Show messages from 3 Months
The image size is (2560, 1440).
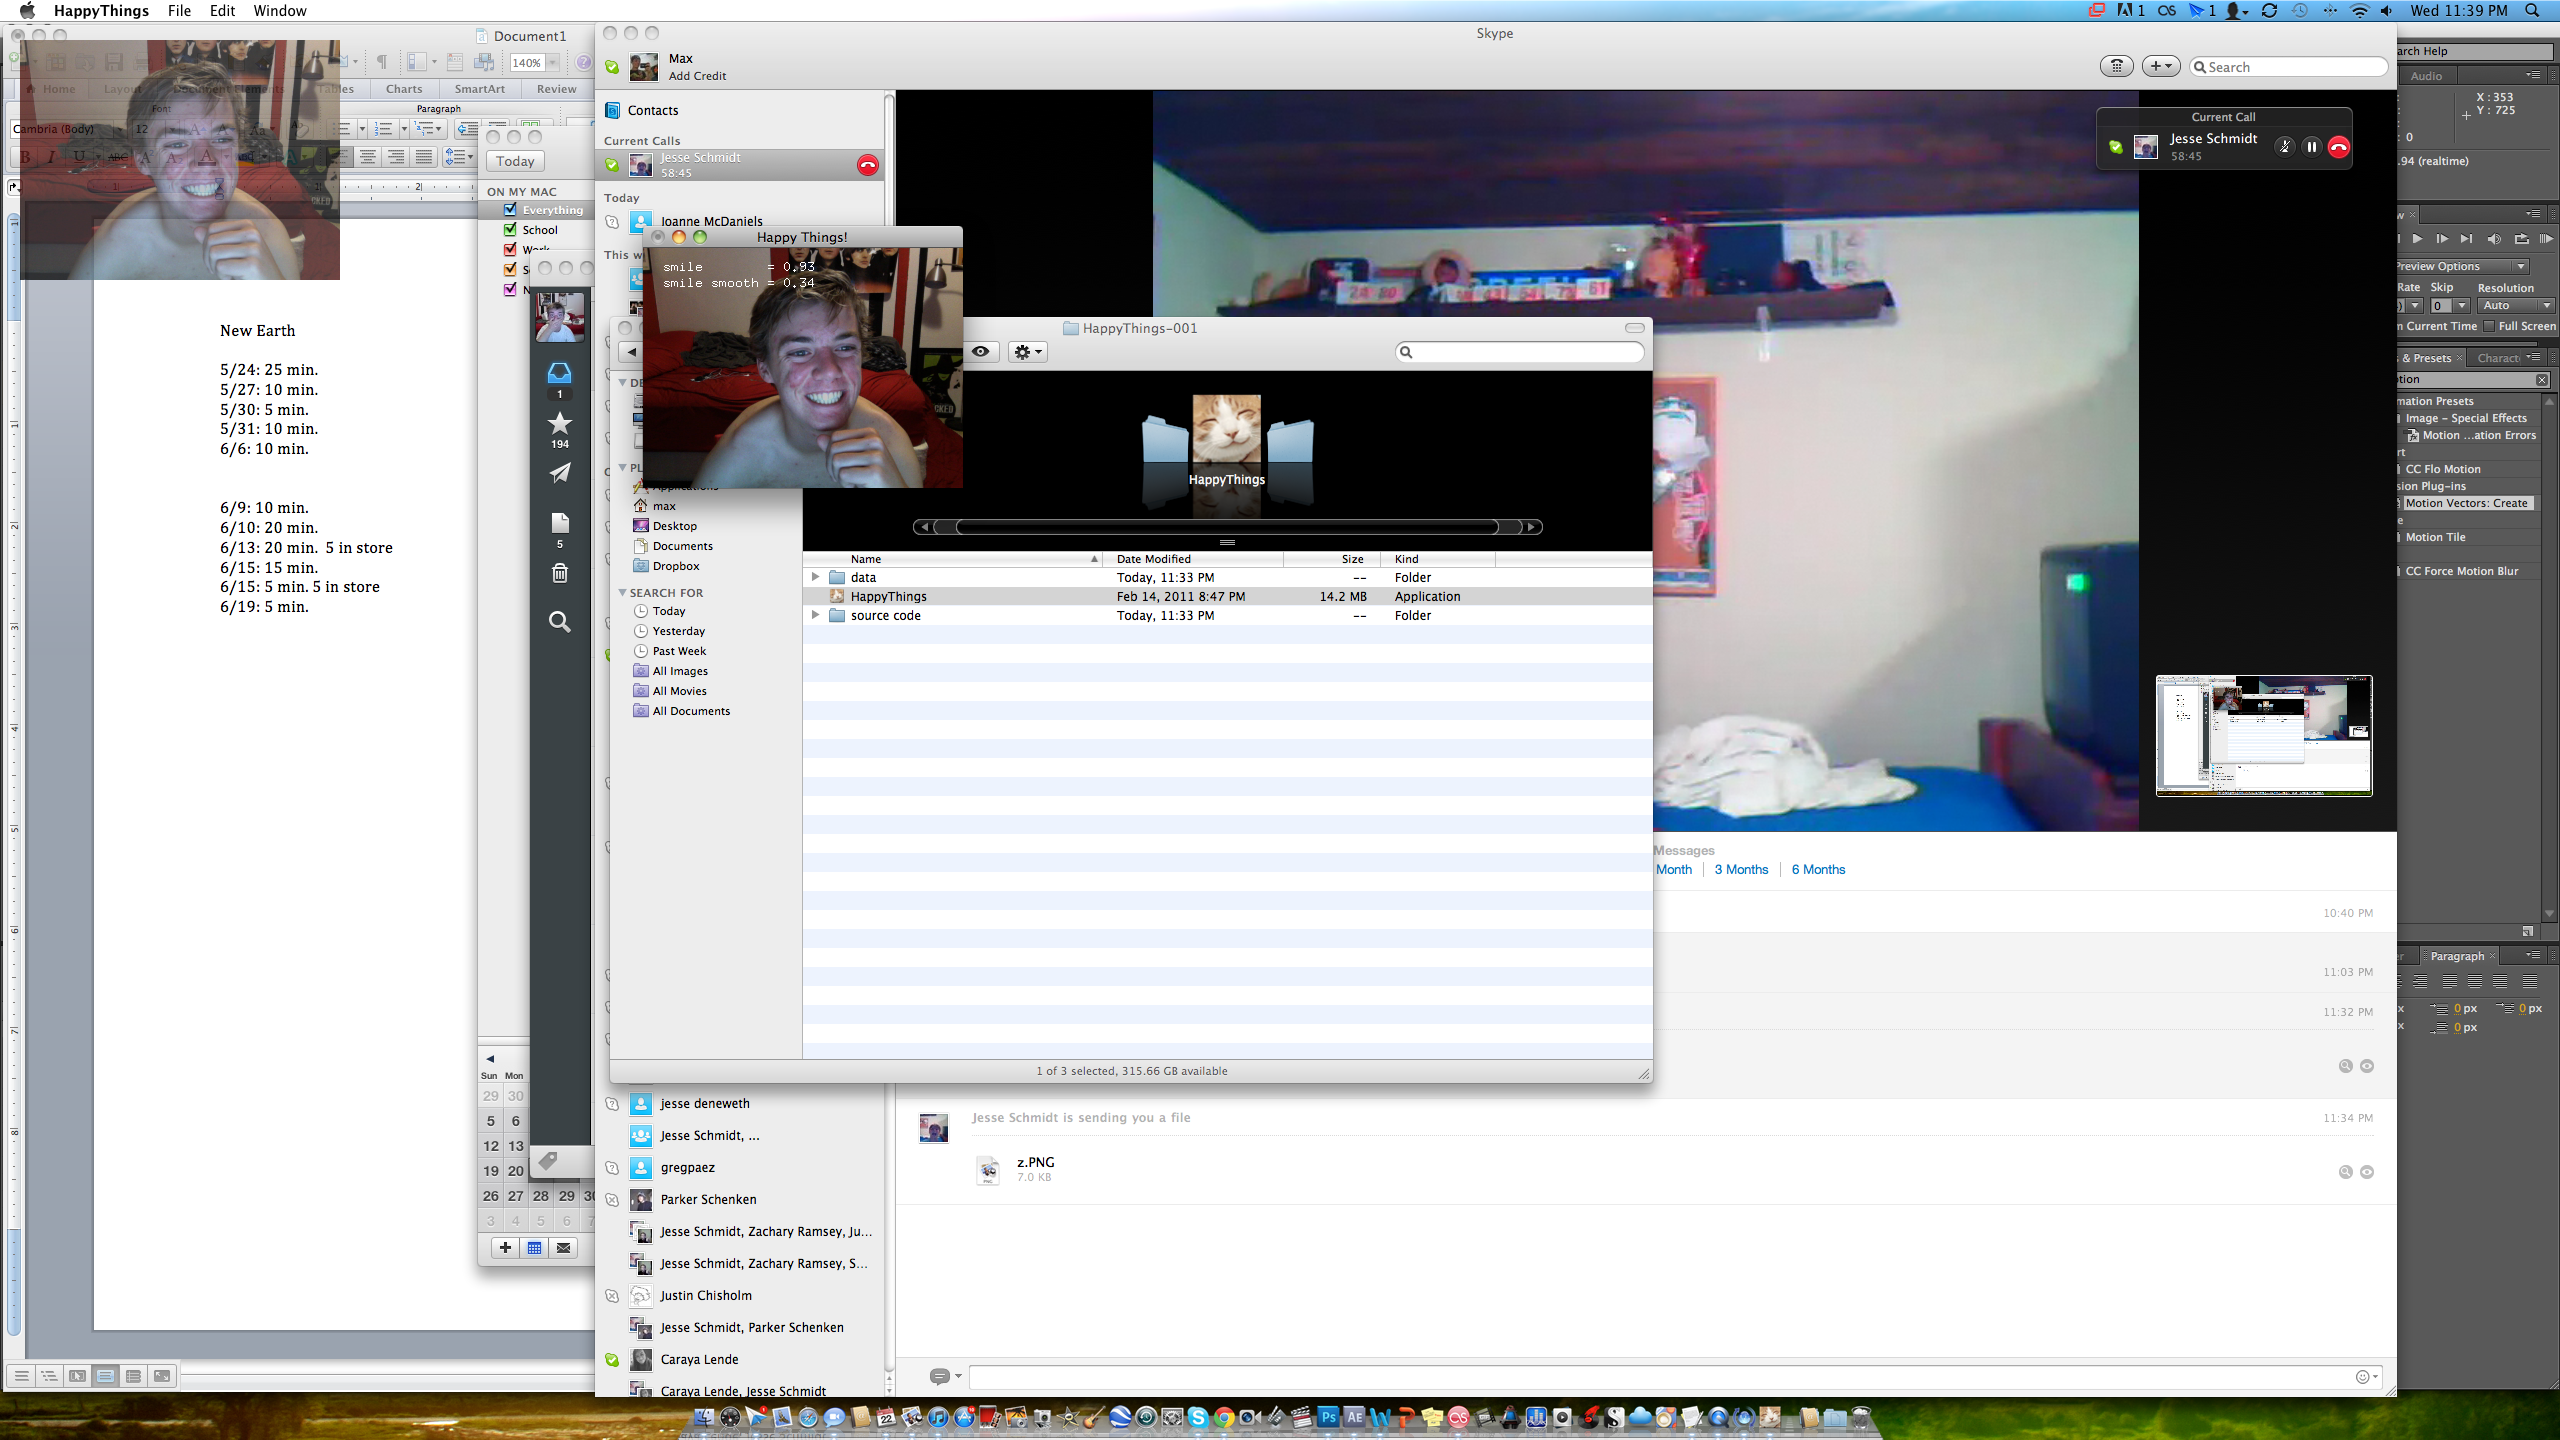pos(1741,870)
